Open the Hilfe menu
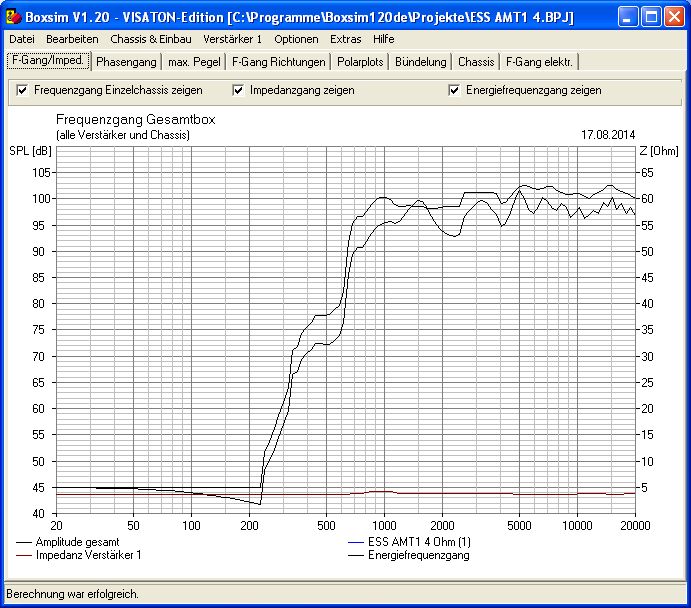 click(x=383, y=39)
